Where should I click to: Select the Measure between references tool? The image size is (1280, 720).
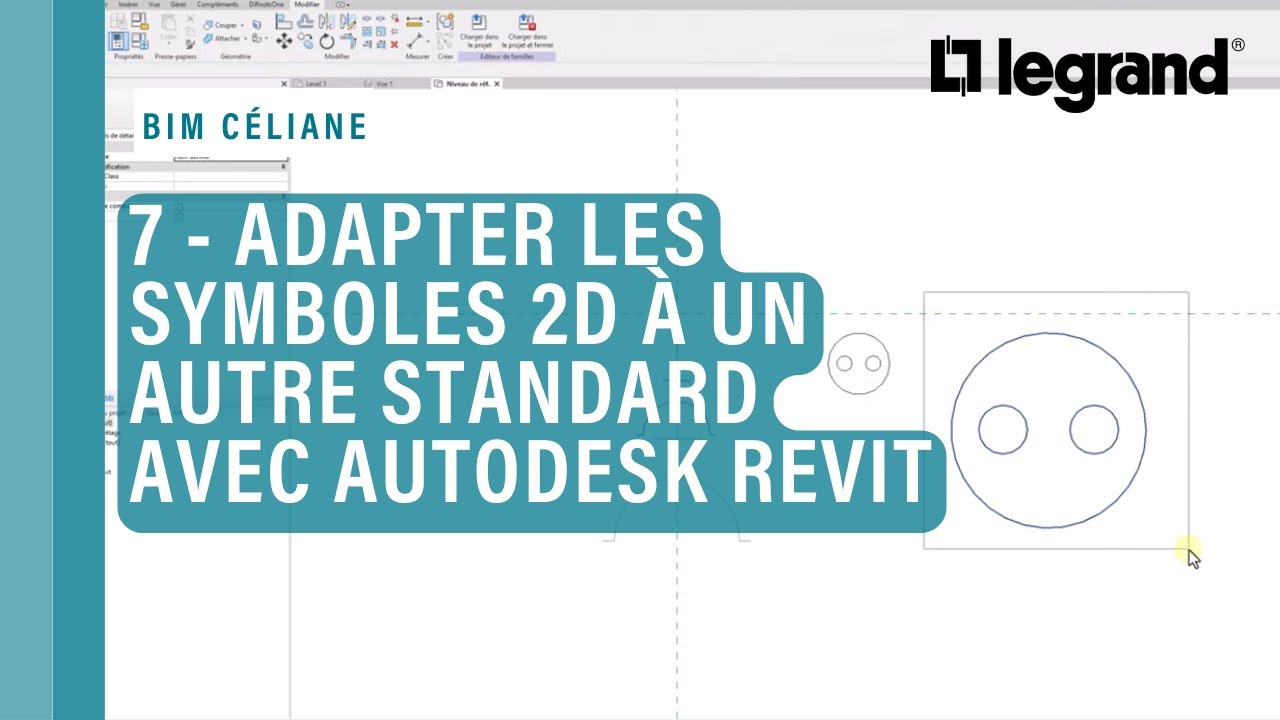pyautogui.click(x=414, y=22)
